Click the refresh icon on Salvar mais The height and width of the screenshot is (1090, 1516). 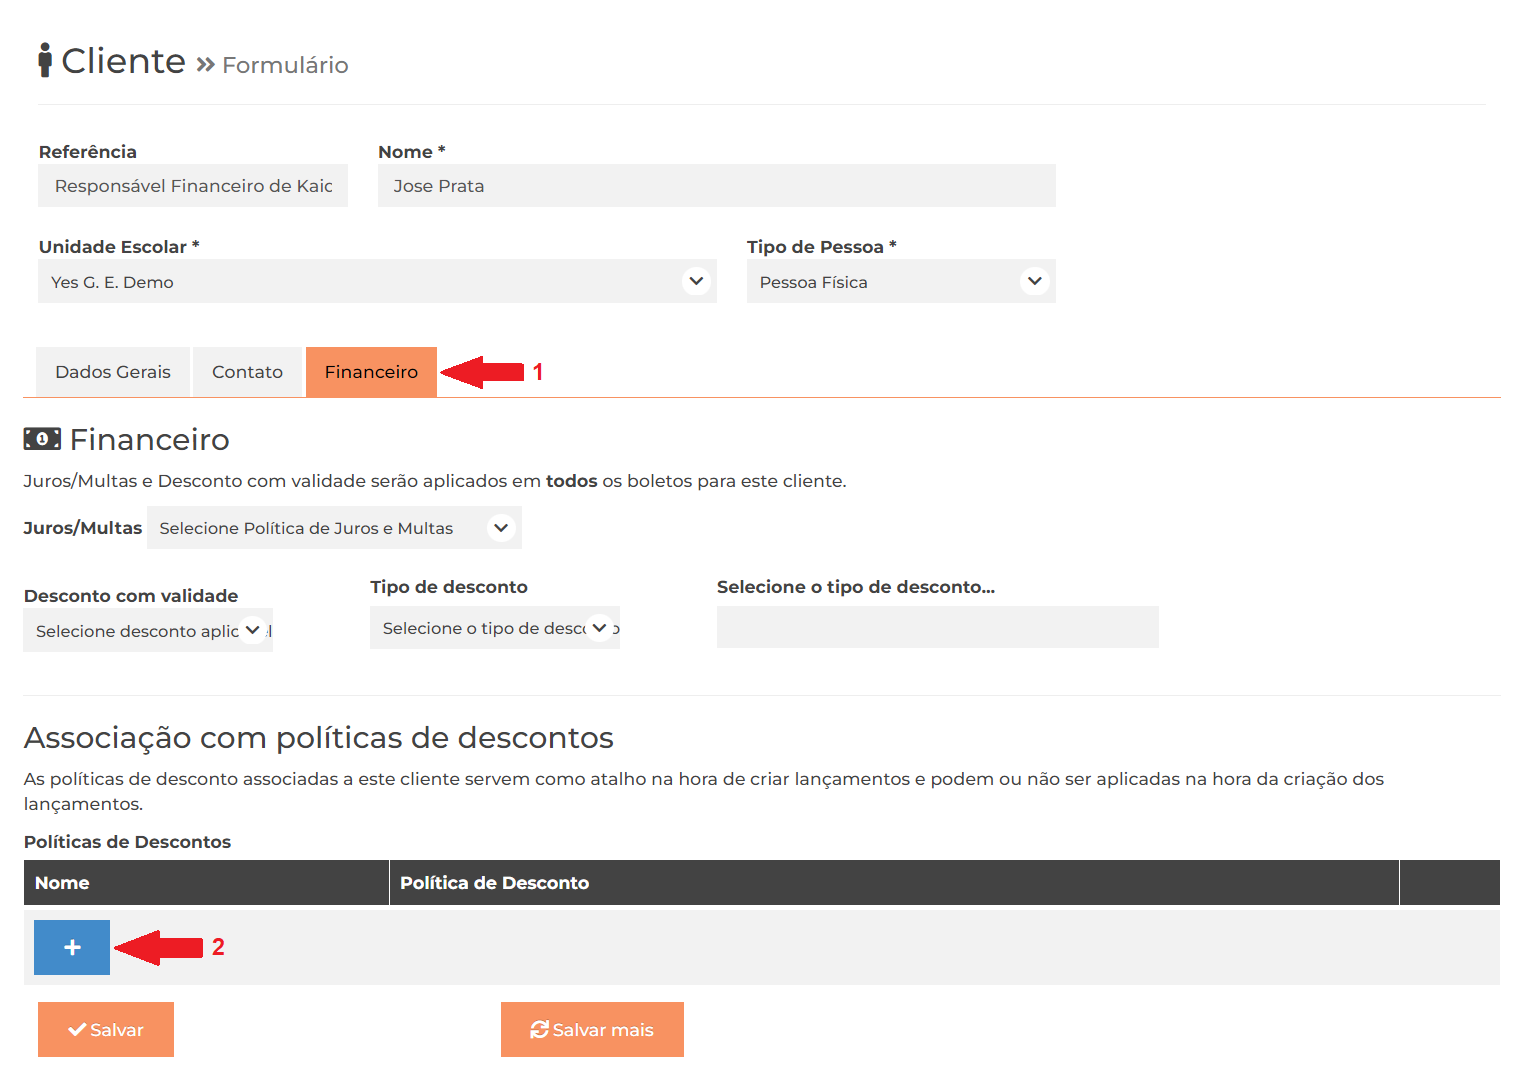click(539, 1029)
